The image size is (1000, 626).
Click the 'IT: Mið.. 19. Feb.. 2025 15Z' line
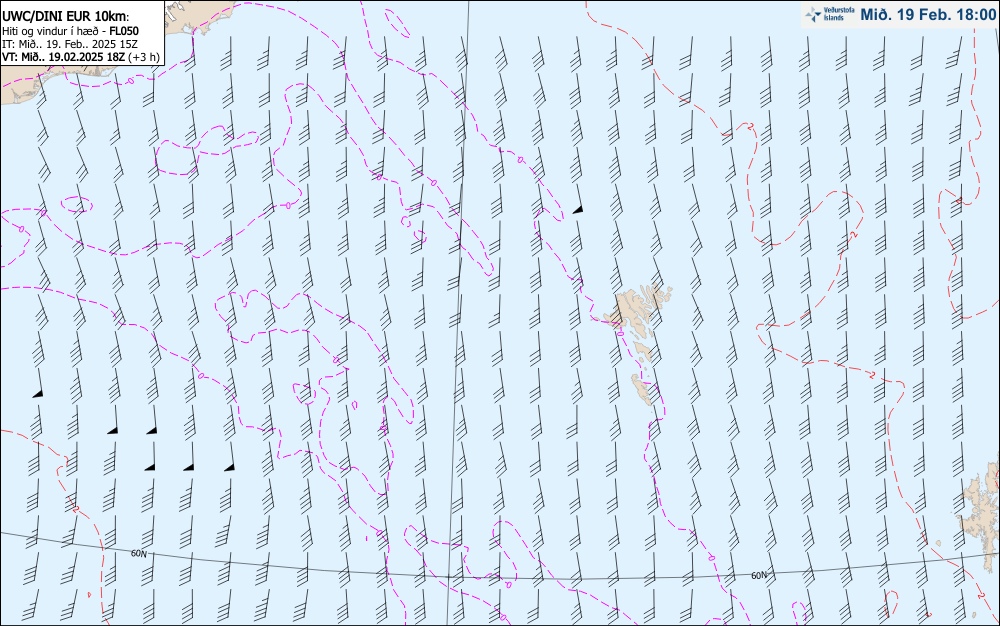(70, 44)
